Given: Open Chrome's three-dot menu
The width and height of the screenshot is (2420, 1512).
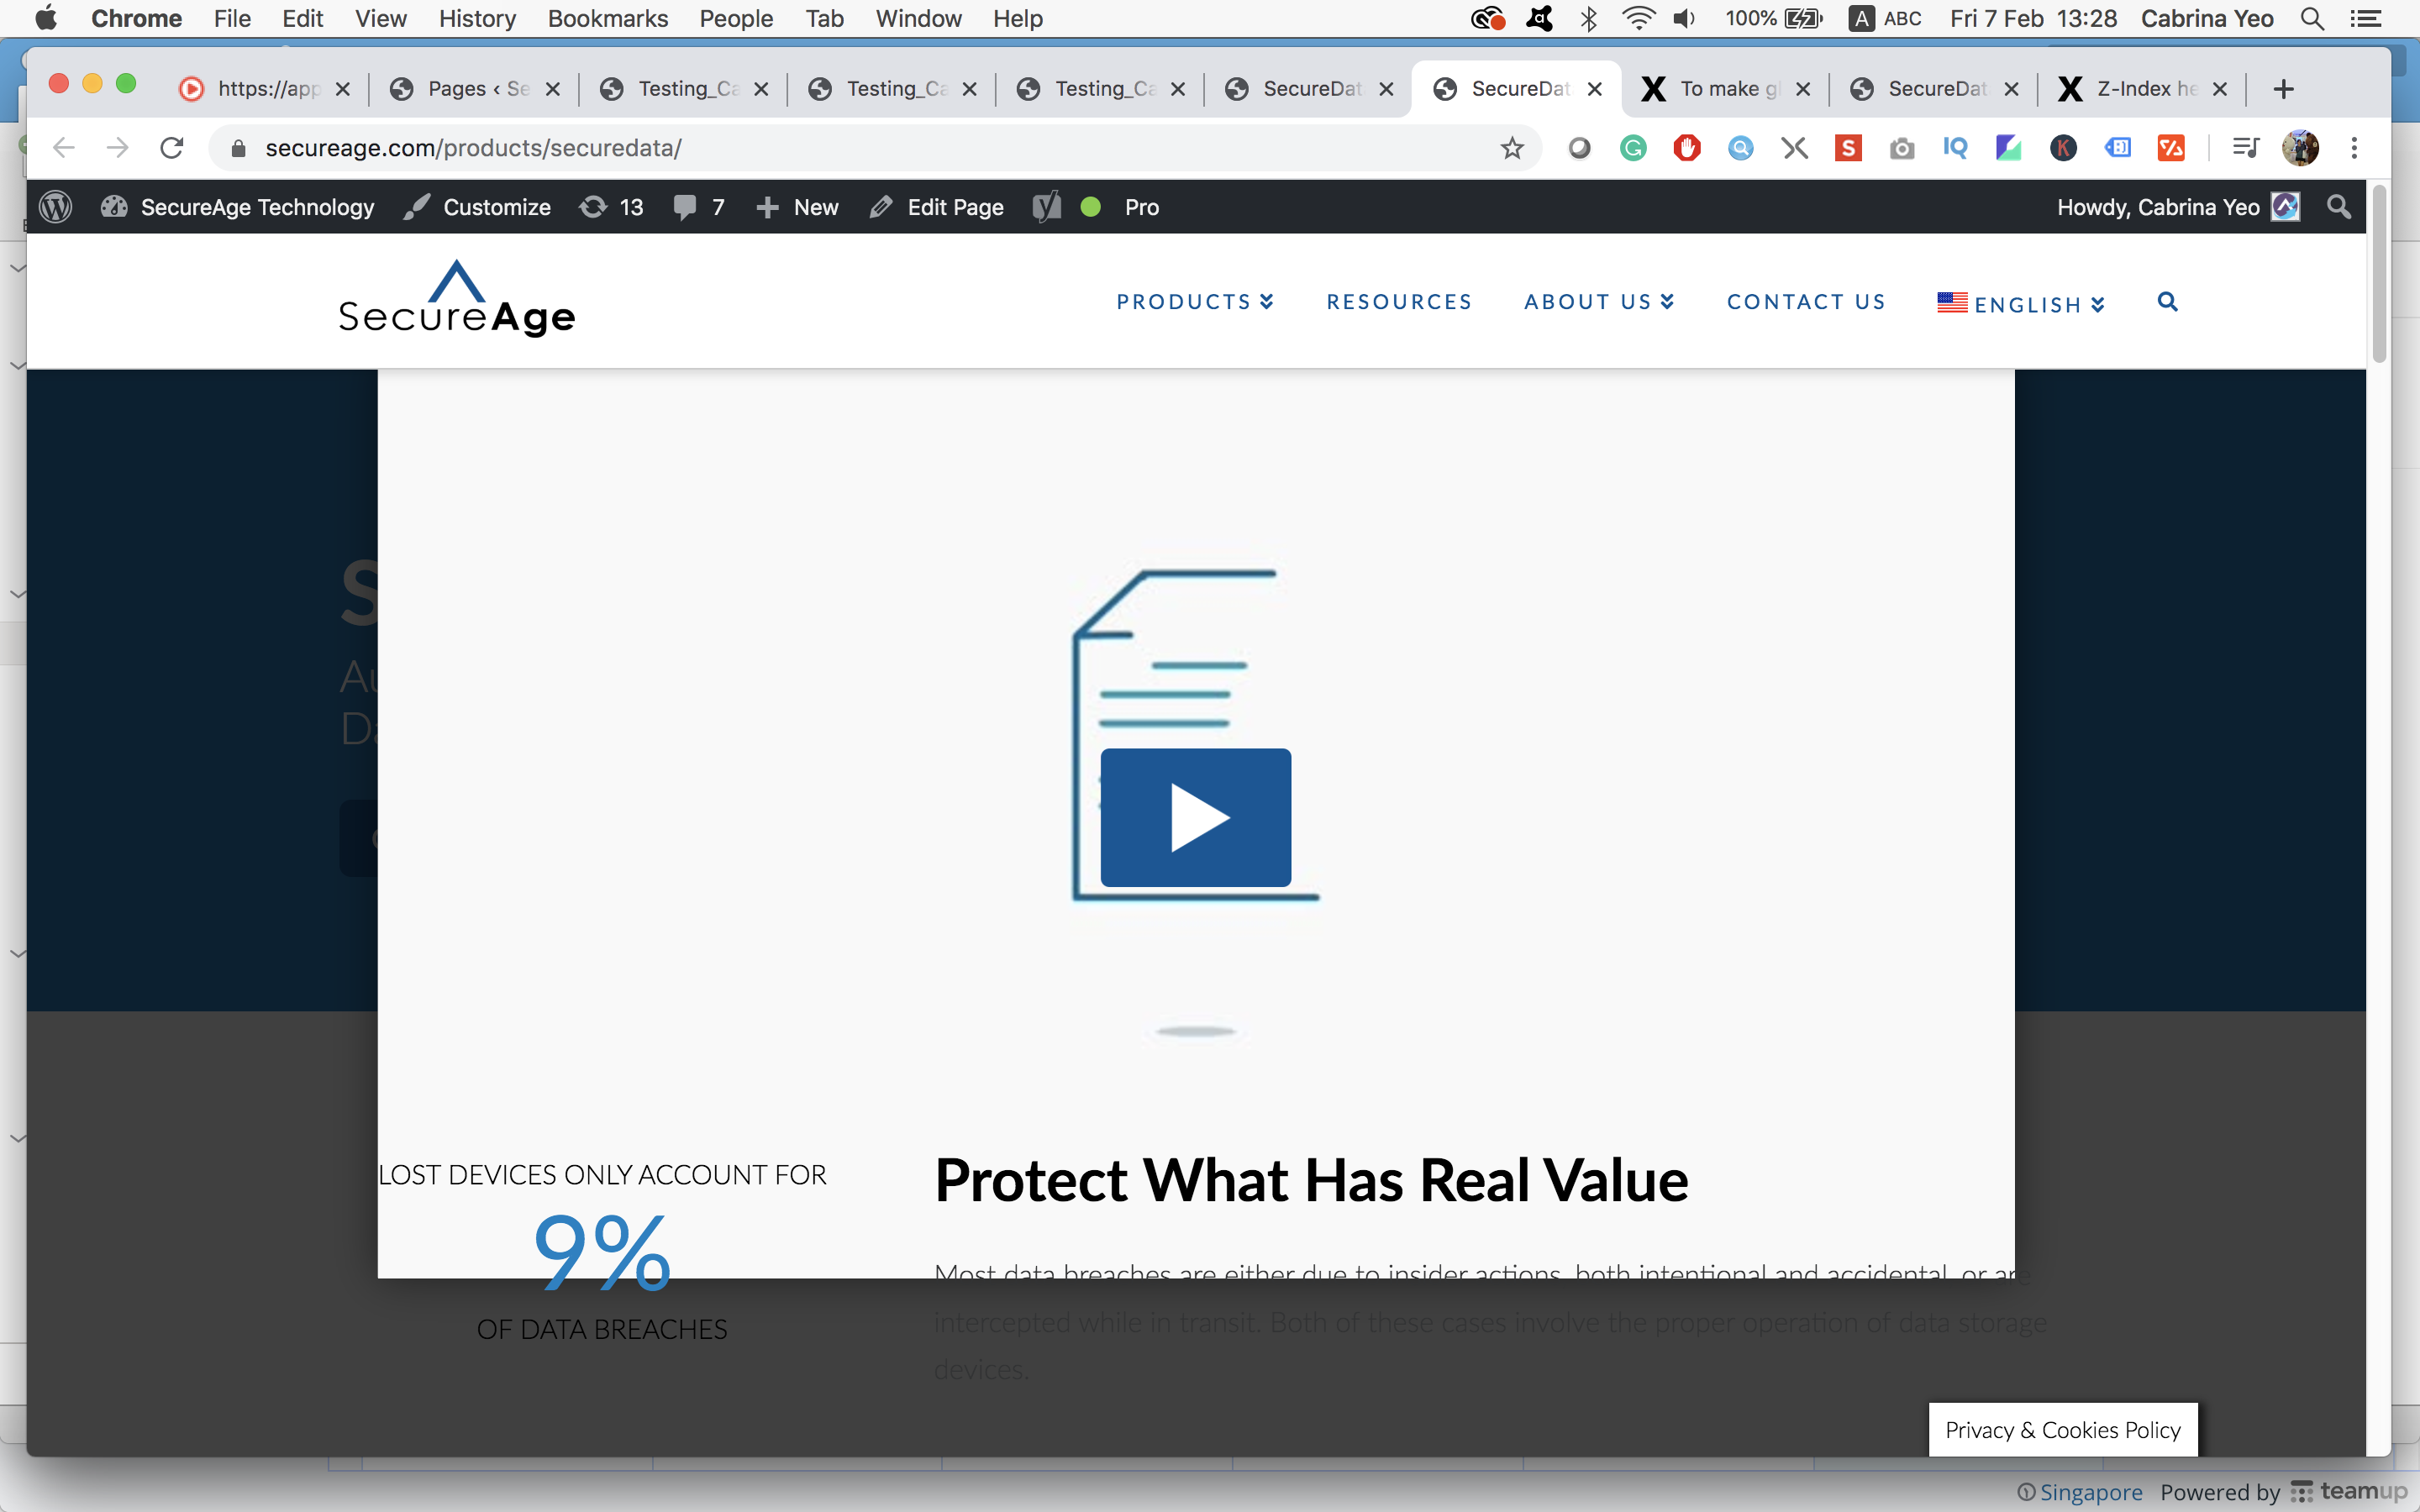Looking at the screenshot, I should [2354, 148].
